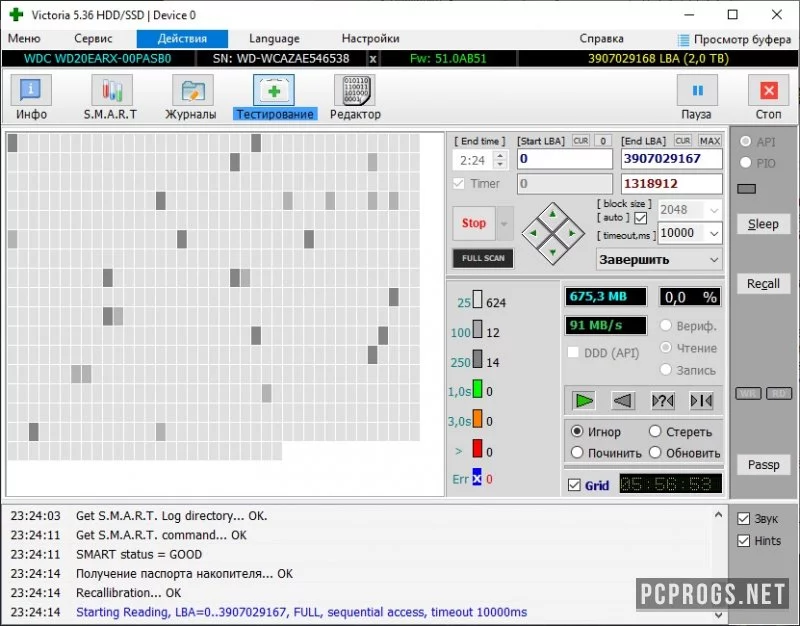Click the 0 button beside Start LBA
The height and width of the screenshot is (626, 800).
click(x=603, y=141)
